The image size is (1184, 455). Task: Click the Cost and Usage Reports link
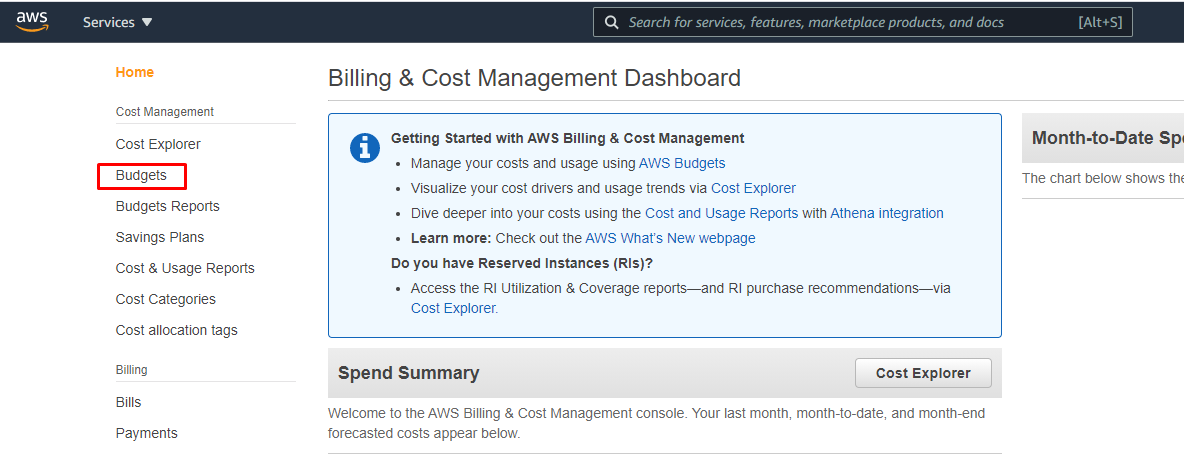(721, 213)
